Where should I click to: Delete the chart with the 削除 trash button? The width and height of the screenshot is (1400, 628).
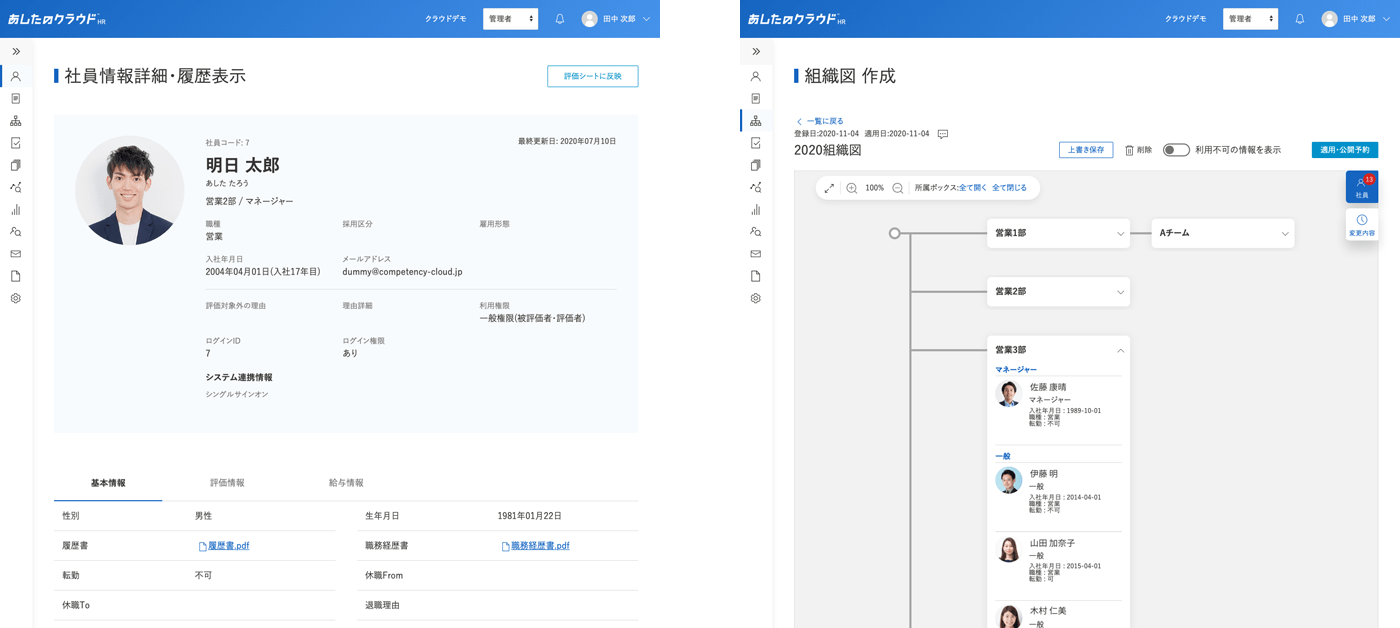1138,150
